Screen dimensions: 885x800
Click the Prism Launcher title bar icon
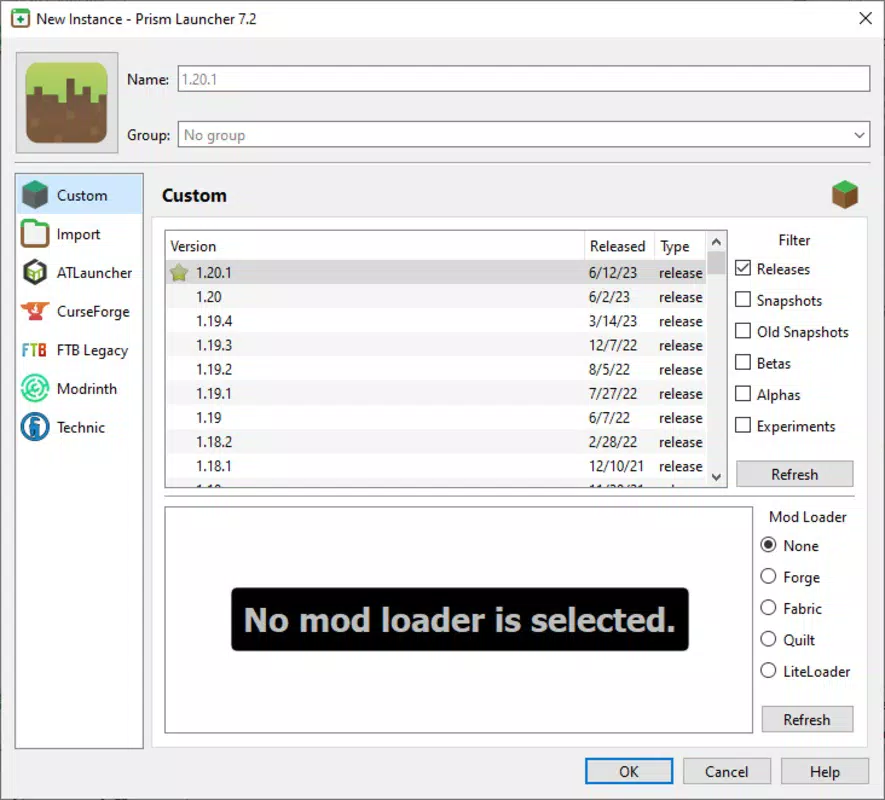[20, 19]
